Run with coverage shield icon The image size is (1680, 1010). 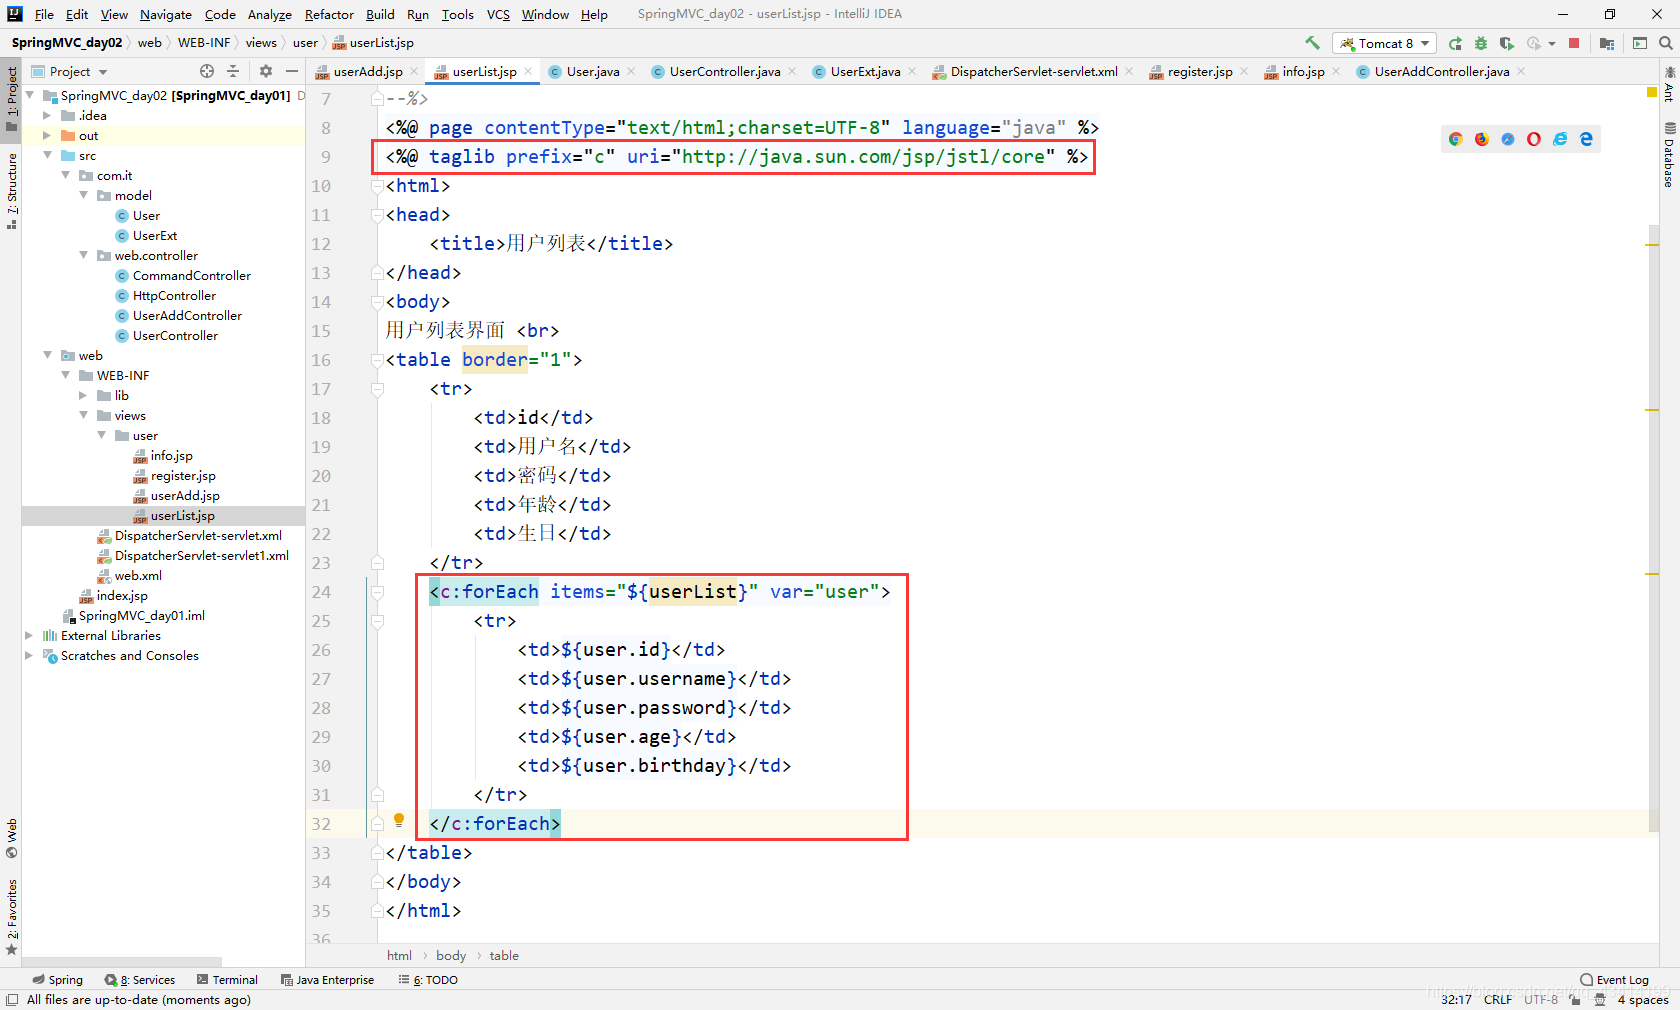1507,43
